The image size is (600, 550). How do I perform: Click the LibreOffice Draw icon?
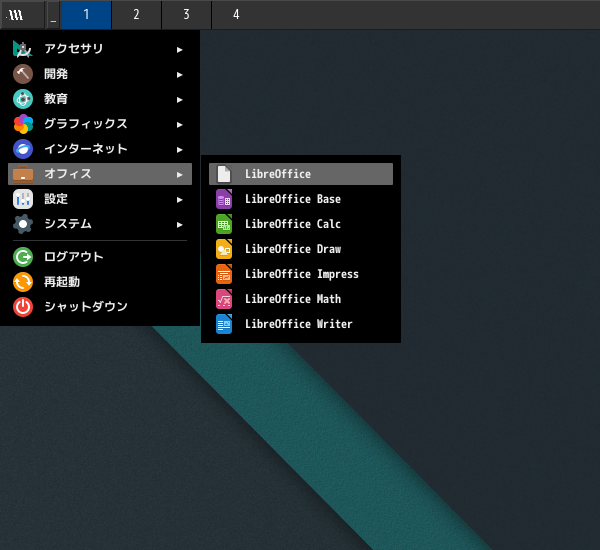(x=224, y=249)
